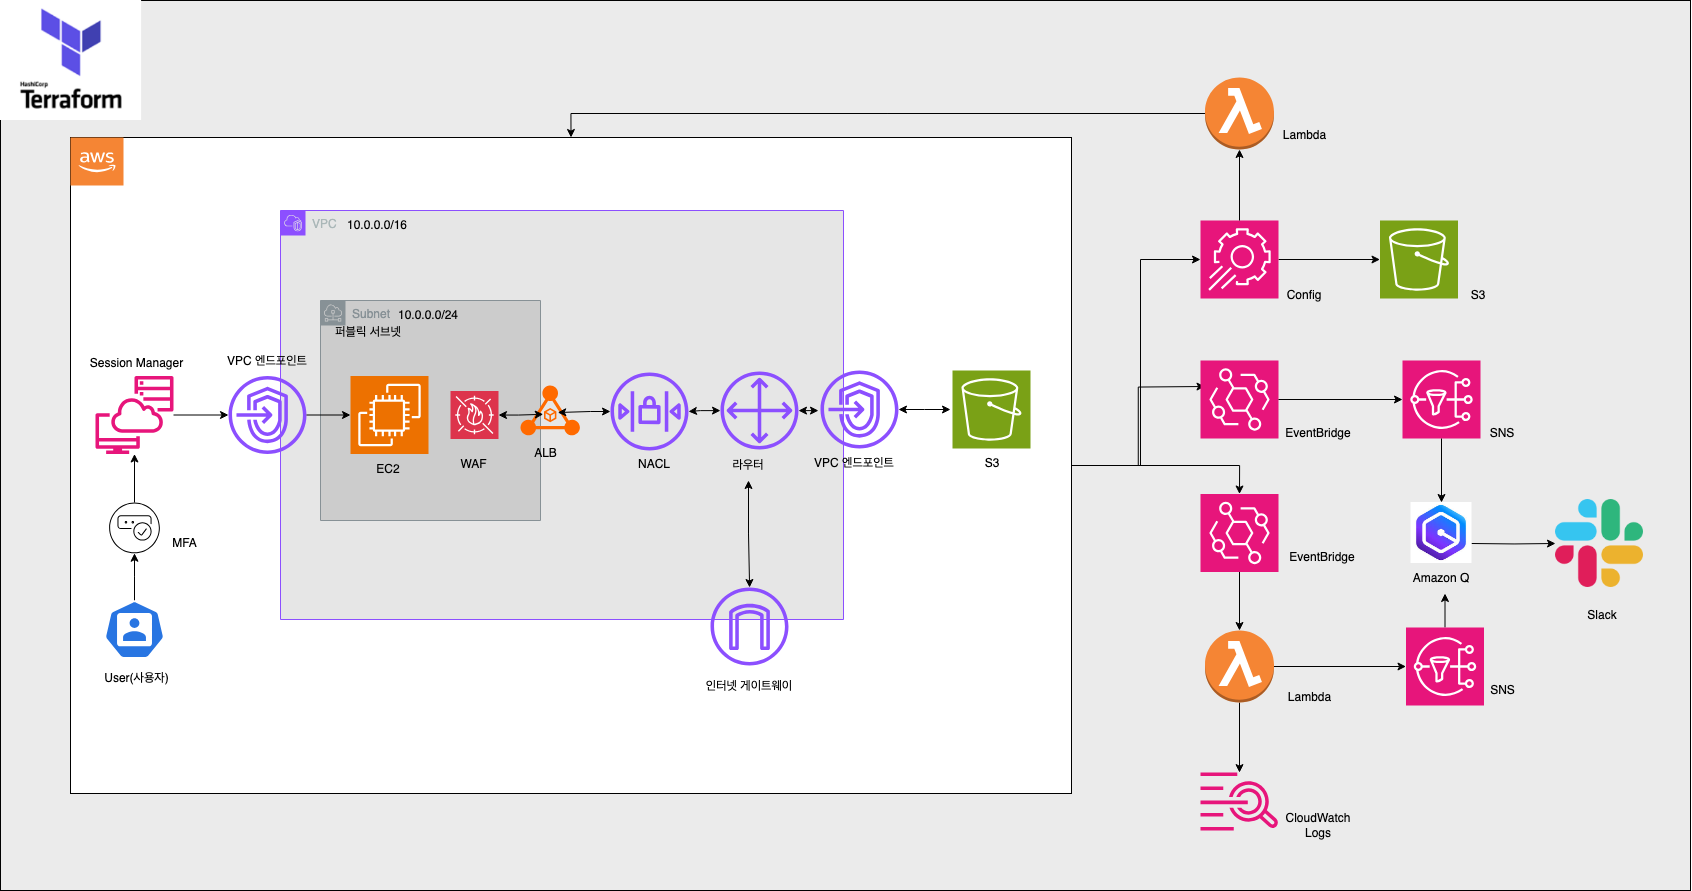Click the Amazon Q icon
This screenshot has height=891, width=1692.
coord(1441,532)
